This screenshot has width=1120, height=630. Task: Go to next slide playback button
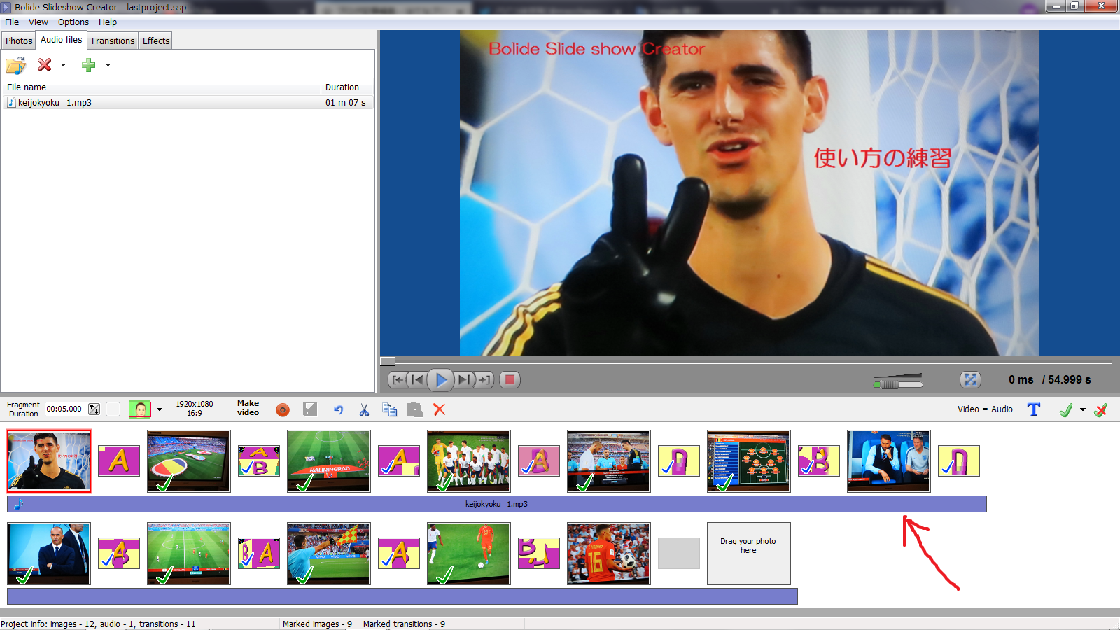click(464, 380)
